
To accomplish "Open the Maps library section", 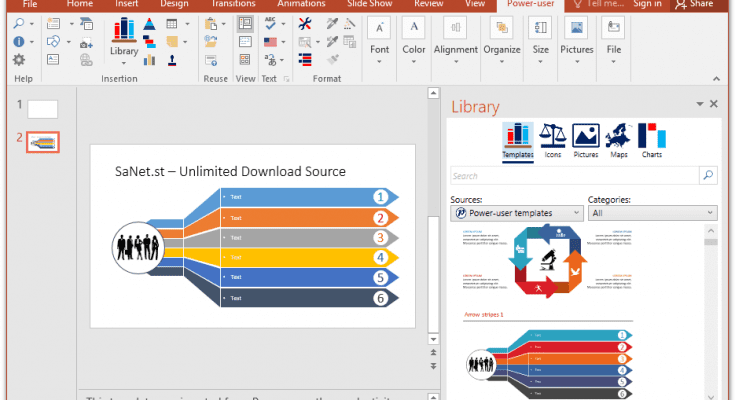I will 619,141.
